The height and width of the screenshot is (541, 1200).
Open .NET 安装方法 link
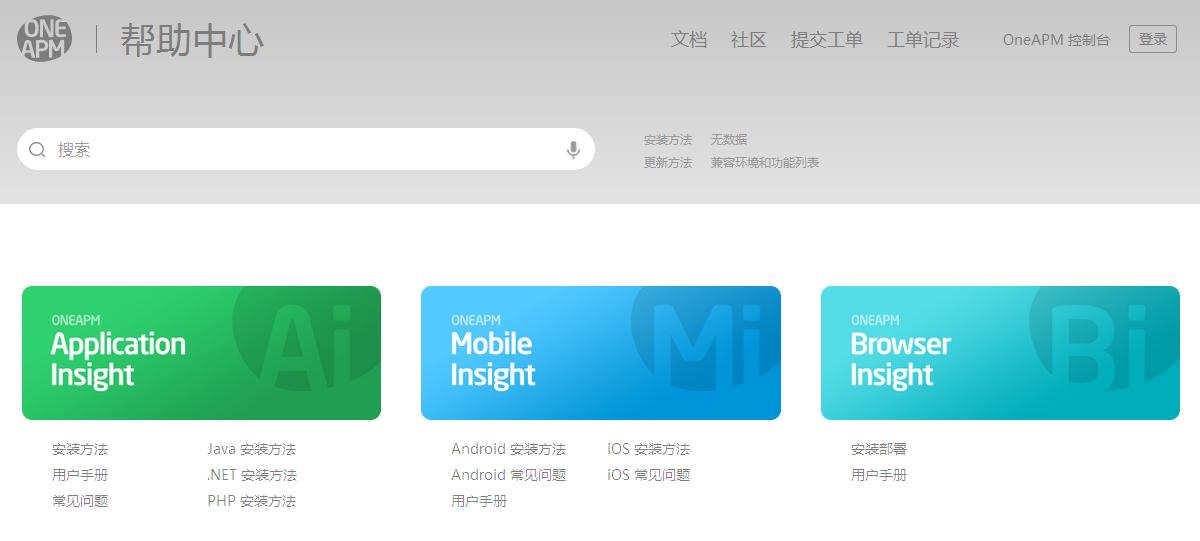(x=252, y=475)
